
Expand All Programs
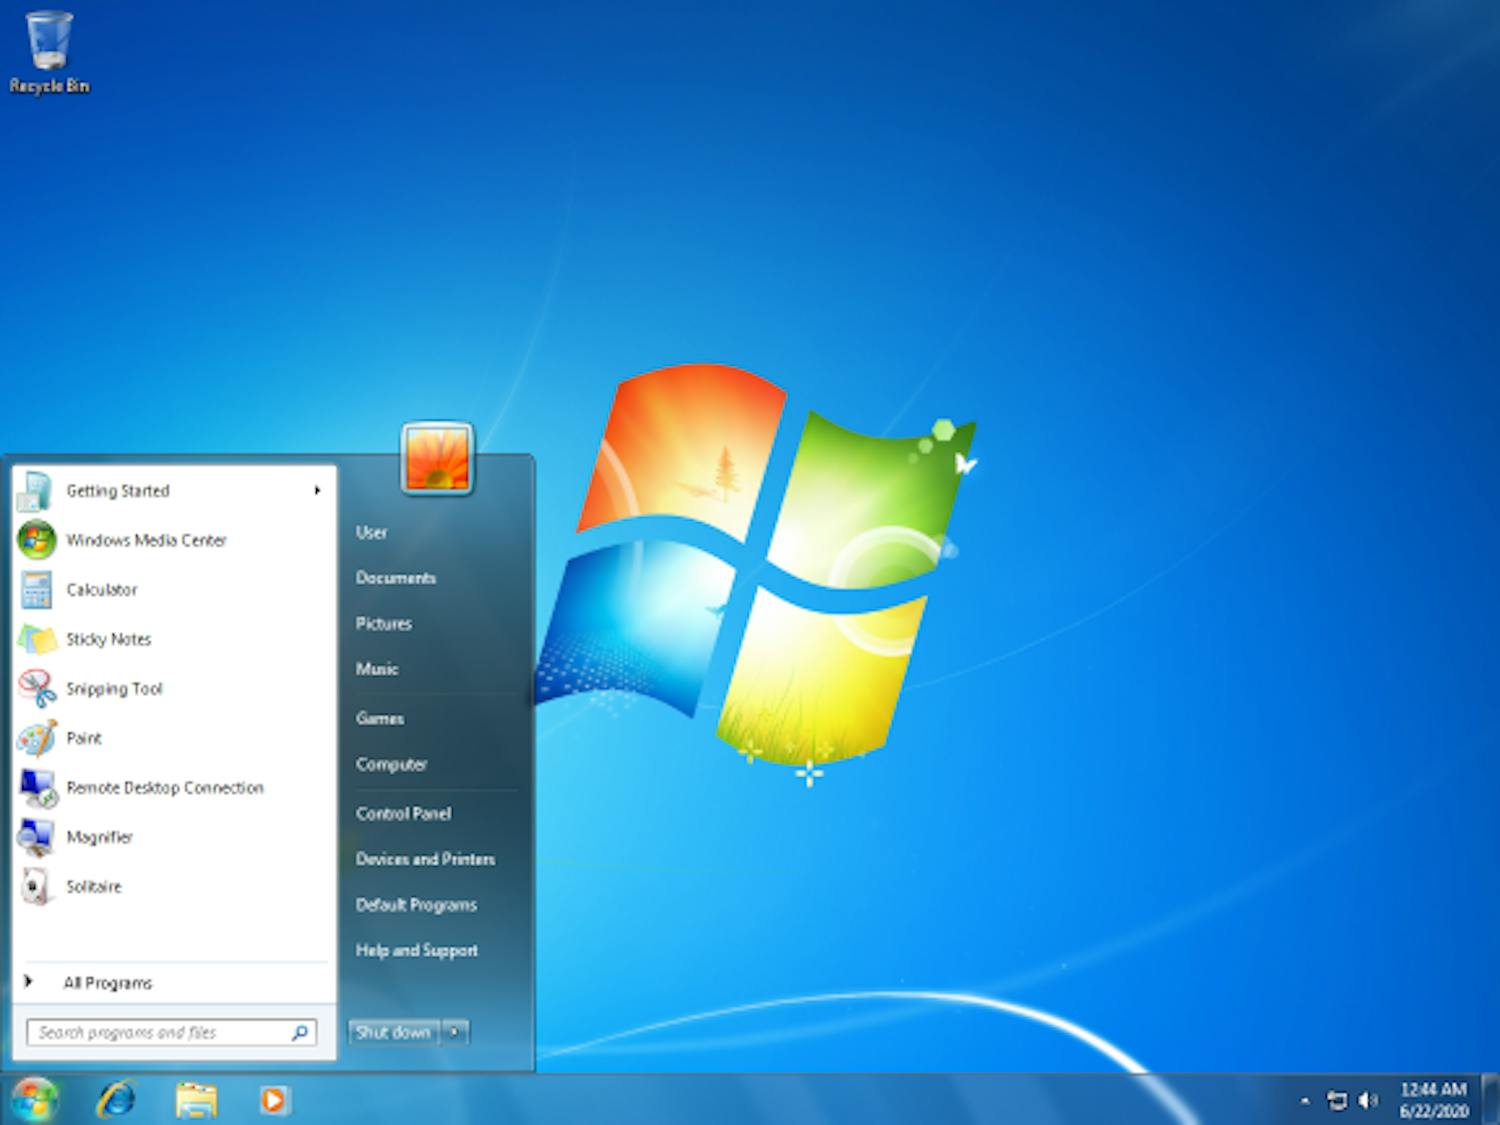tap(108, 983)
